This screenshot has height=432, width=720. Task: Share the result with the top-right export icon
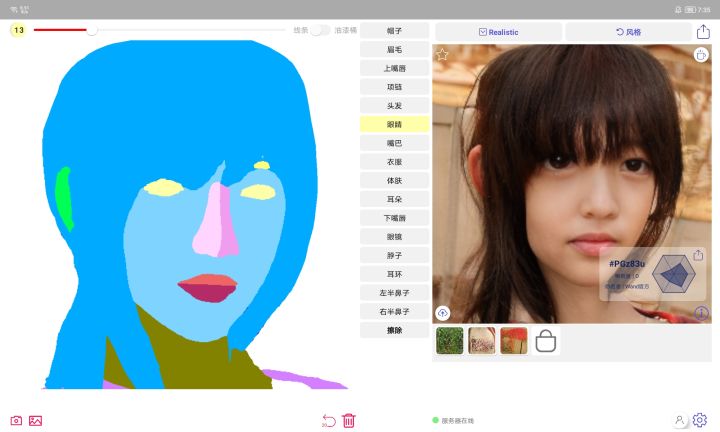pyautogui.click(x=703, y=32)
